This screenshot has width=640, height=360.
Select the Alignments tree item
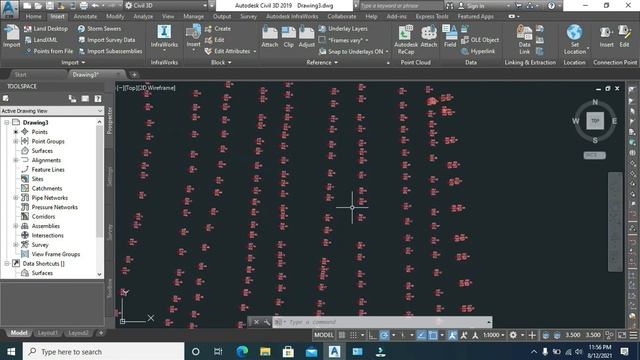coord(46,160)
